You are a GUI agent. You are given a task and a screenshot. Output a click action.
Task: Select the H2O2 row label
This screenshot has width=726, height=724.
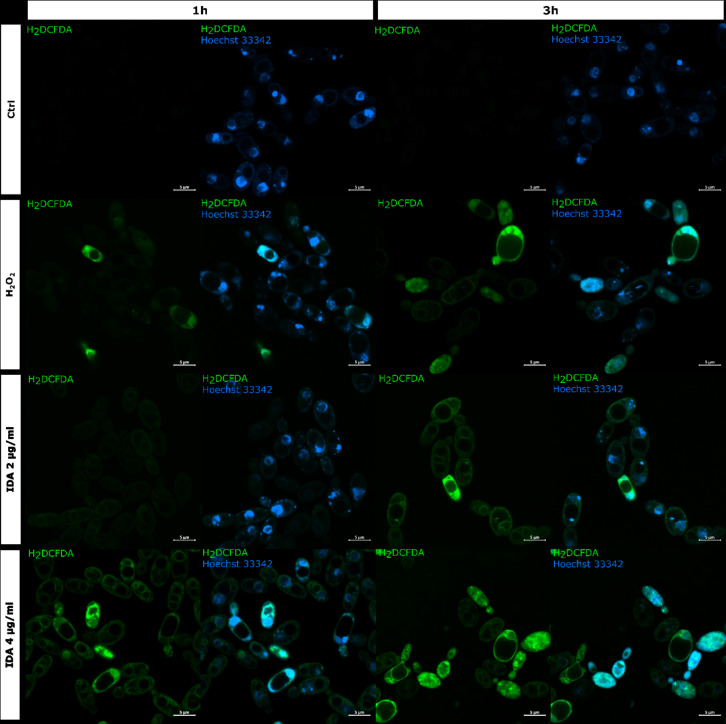11,284
